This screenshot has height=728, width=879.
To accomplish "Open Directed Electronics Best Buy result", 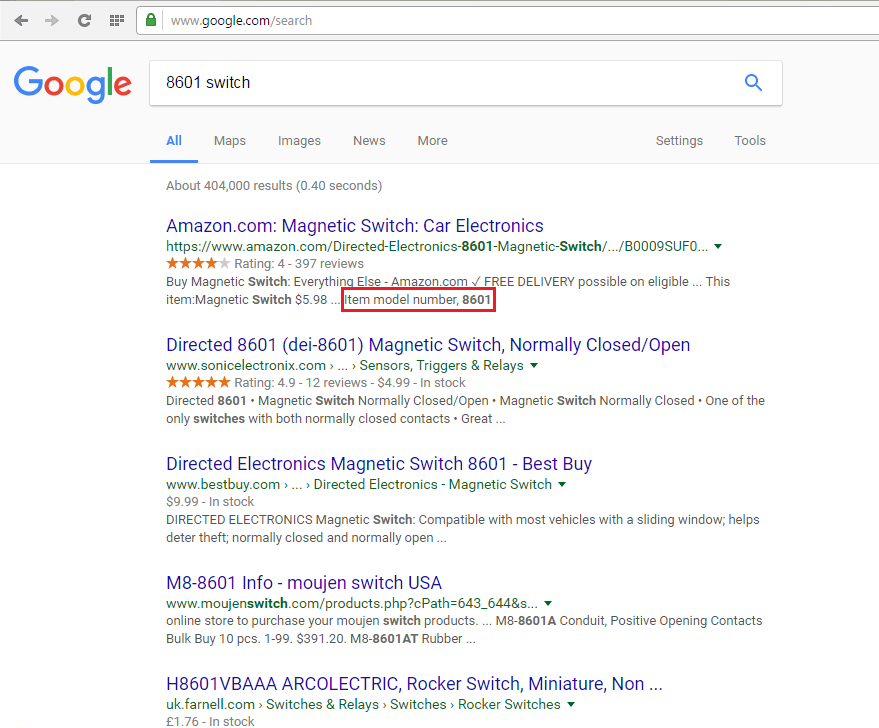I will click(x=379, y=464).
